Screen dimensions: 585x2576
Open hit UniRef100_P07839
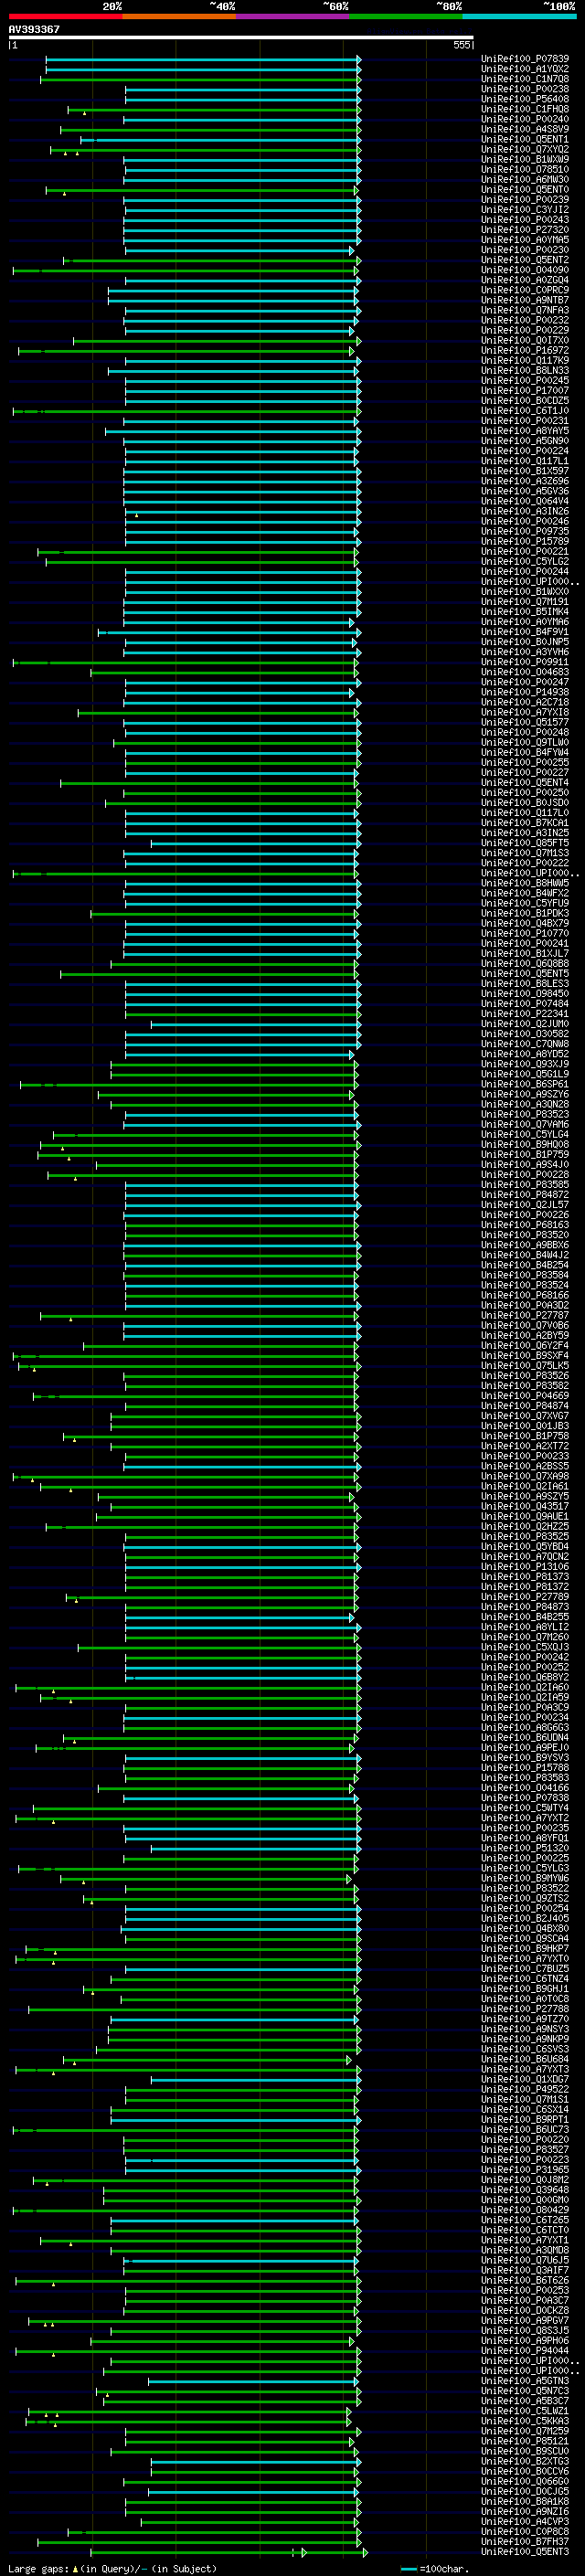pyautogui.click(x=525, y=59)
